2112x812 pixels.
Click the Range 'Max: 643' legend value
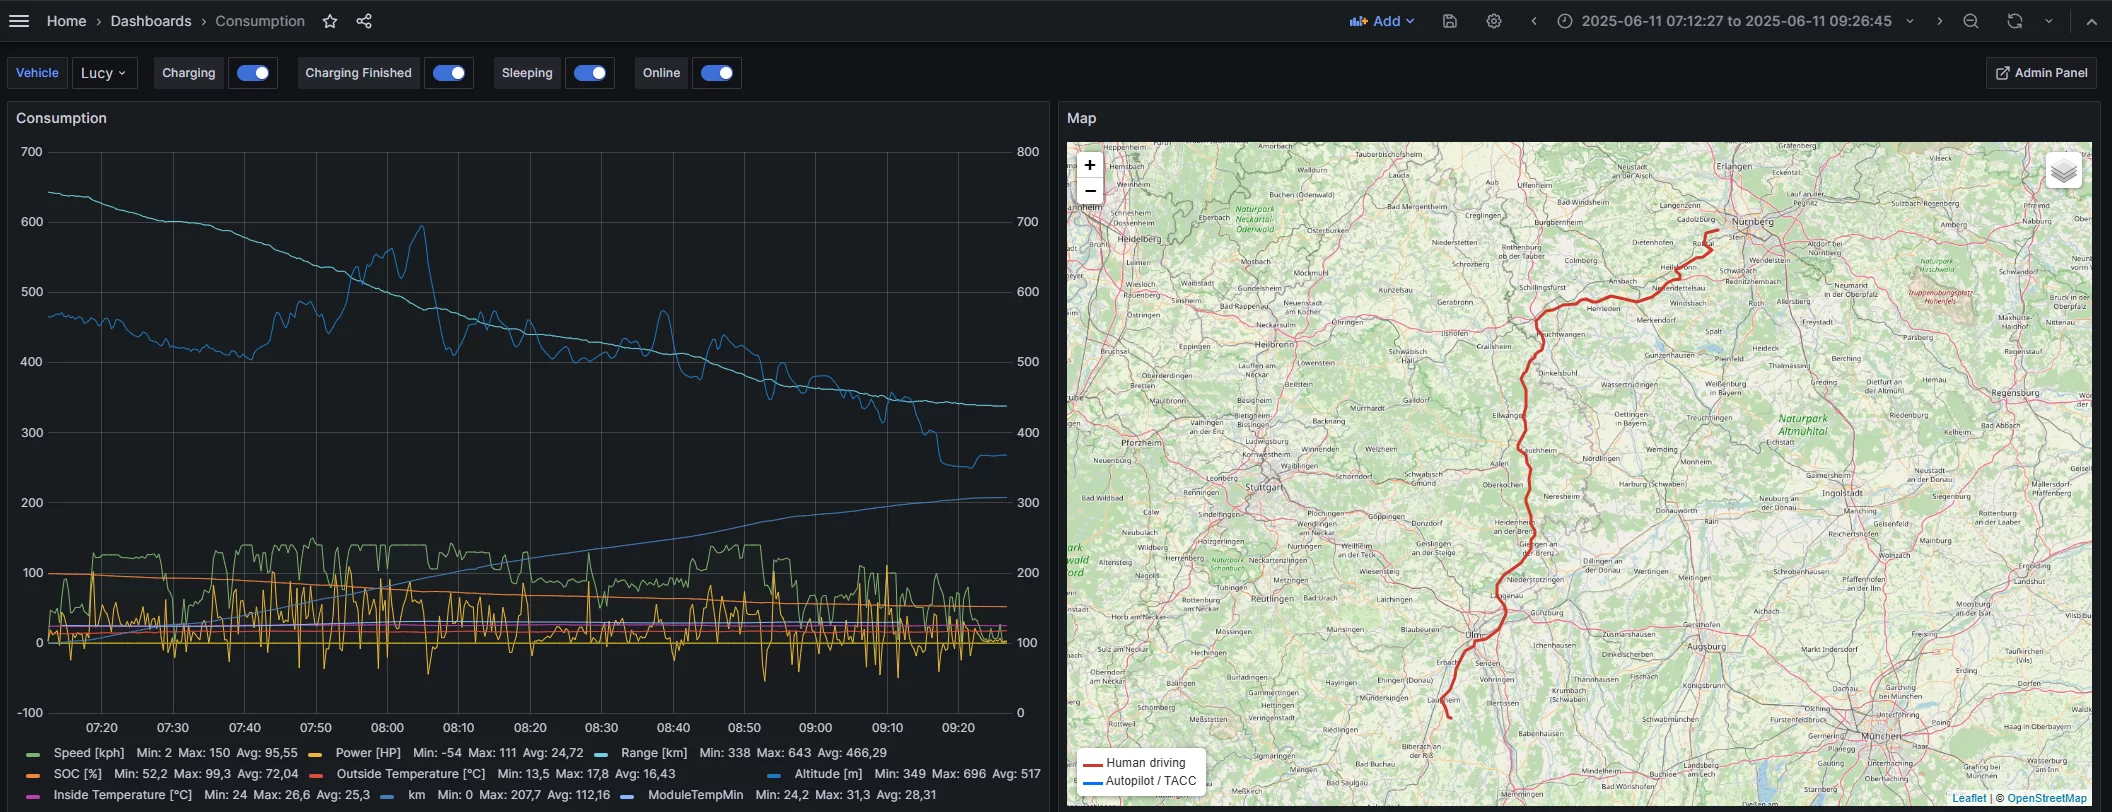[x=782, y=753]
